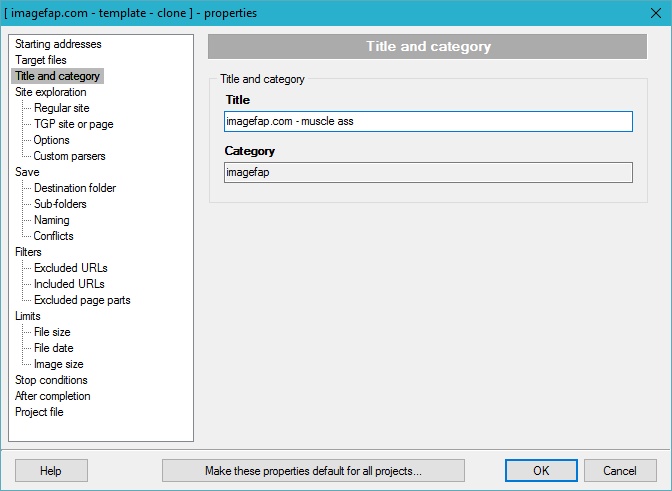Viewport: 672px width, 491px height.
Task: Click Make these properties default for all projects
Action: [313, 471]
